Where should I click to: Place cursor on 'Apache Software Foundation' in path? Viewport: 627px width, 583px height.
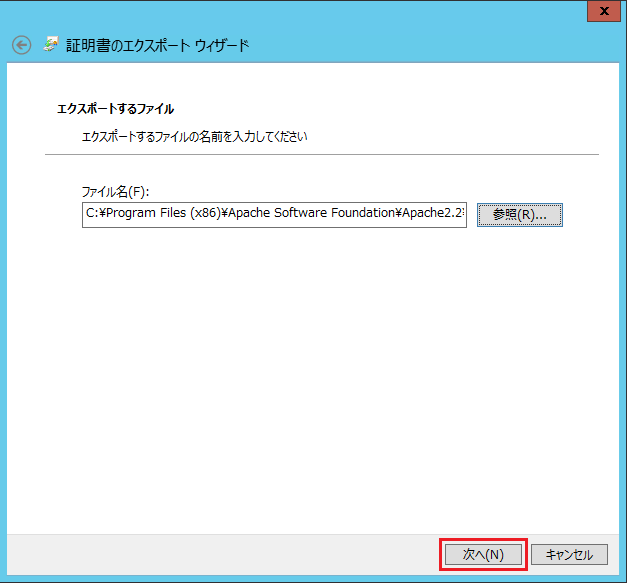pos(312,213)
